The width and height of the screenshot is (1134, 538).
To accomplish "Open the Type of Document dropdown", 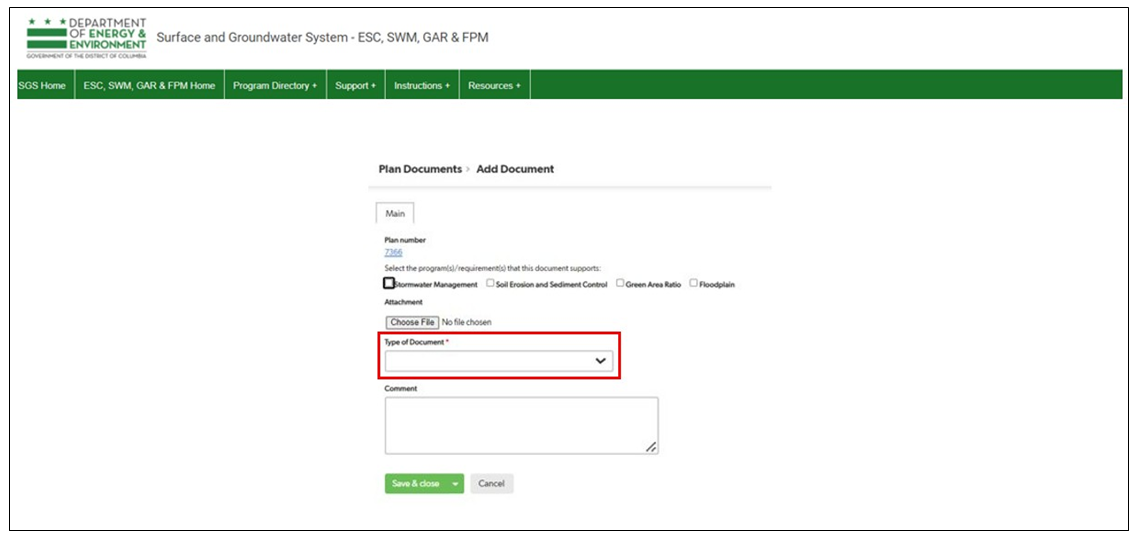I will coord(498,361).
